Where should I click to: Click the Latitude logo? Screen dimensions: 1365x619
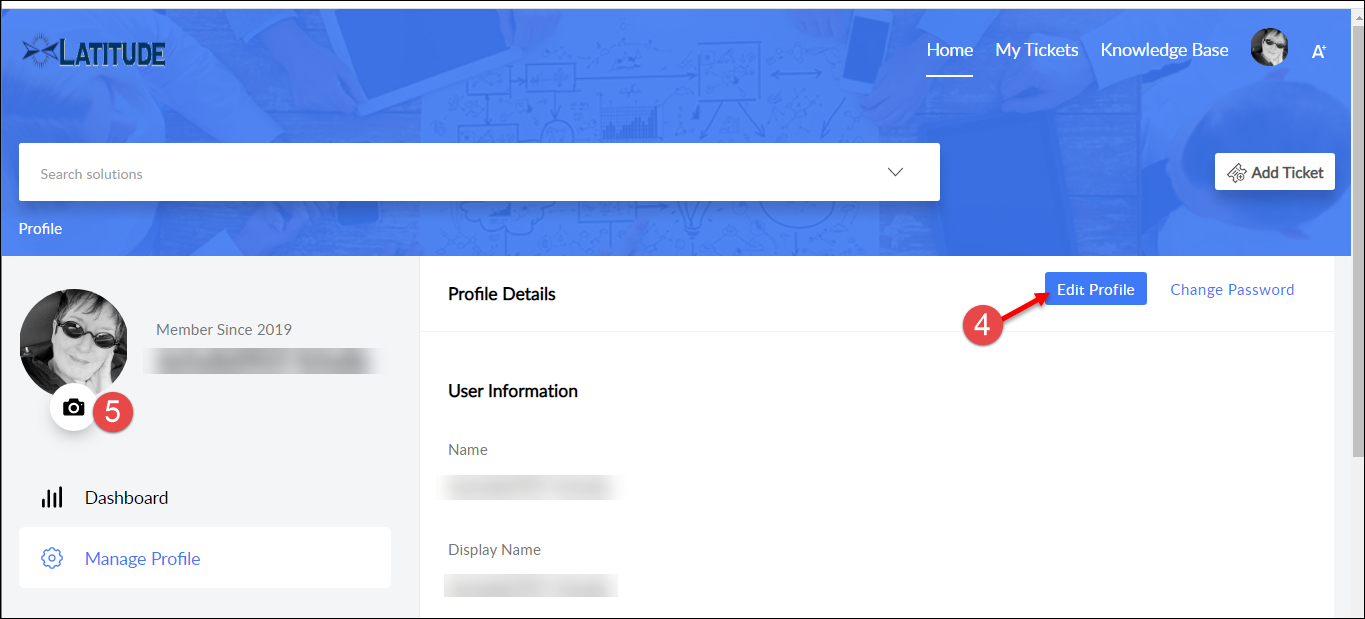94,52
